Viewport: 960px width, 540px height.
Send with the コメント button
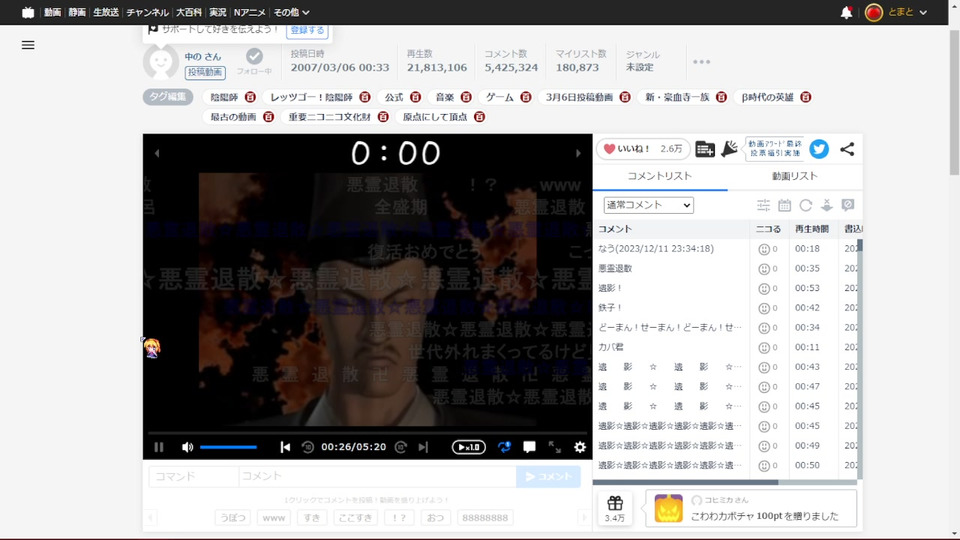[x=548, y=476]
